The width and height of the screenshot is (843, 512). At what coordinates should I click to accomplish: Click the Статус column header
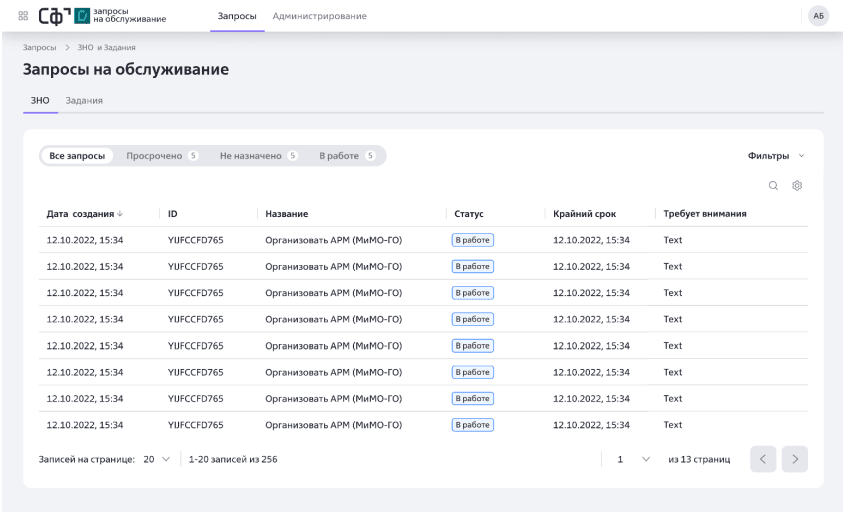tap(469, 214)
